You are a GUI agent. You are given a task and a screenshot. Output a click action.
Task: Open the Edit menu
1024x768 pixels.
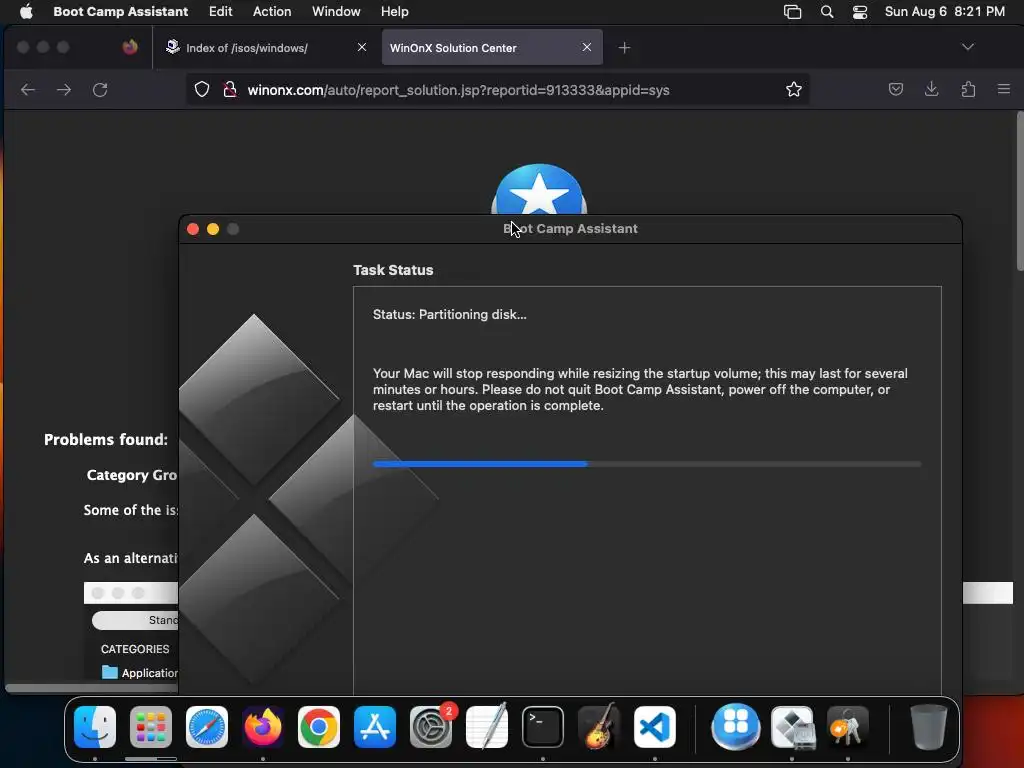coord(221,11)
